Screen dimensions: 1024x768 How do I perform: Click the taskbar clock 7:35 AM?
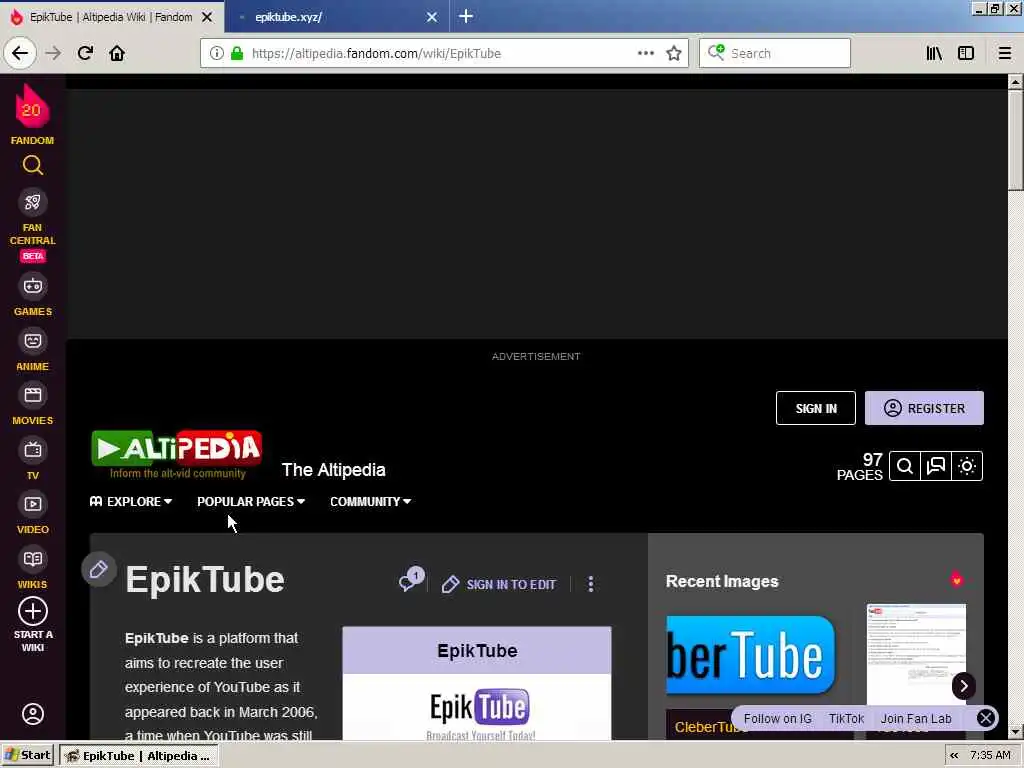(x=990, y=755)
